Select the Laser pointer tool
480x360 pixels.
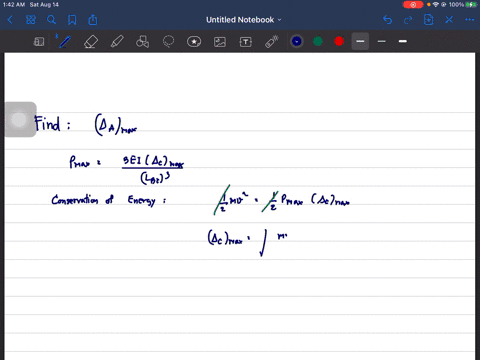272,42
